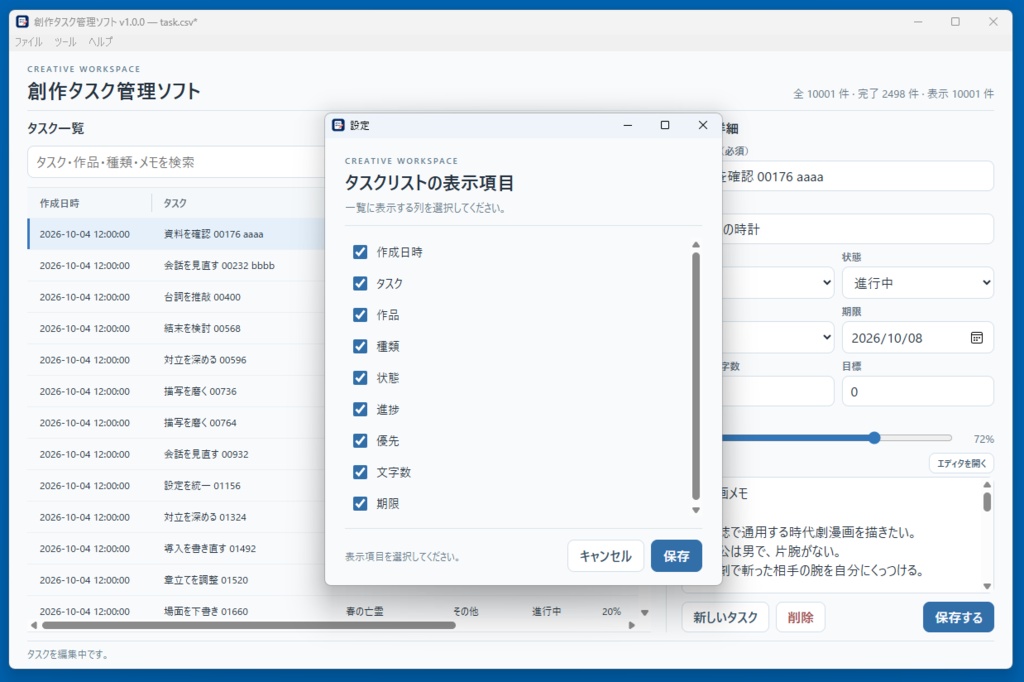
Task: Click the main window app icon
Action: tap(22, 22)
